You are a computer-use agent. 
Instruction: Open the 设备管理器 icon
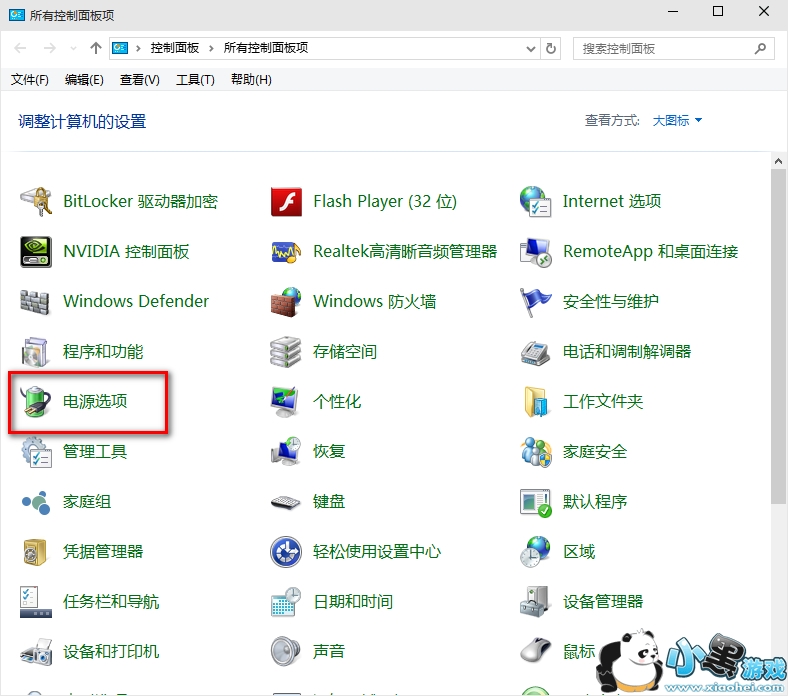click(x=534, y=602)
